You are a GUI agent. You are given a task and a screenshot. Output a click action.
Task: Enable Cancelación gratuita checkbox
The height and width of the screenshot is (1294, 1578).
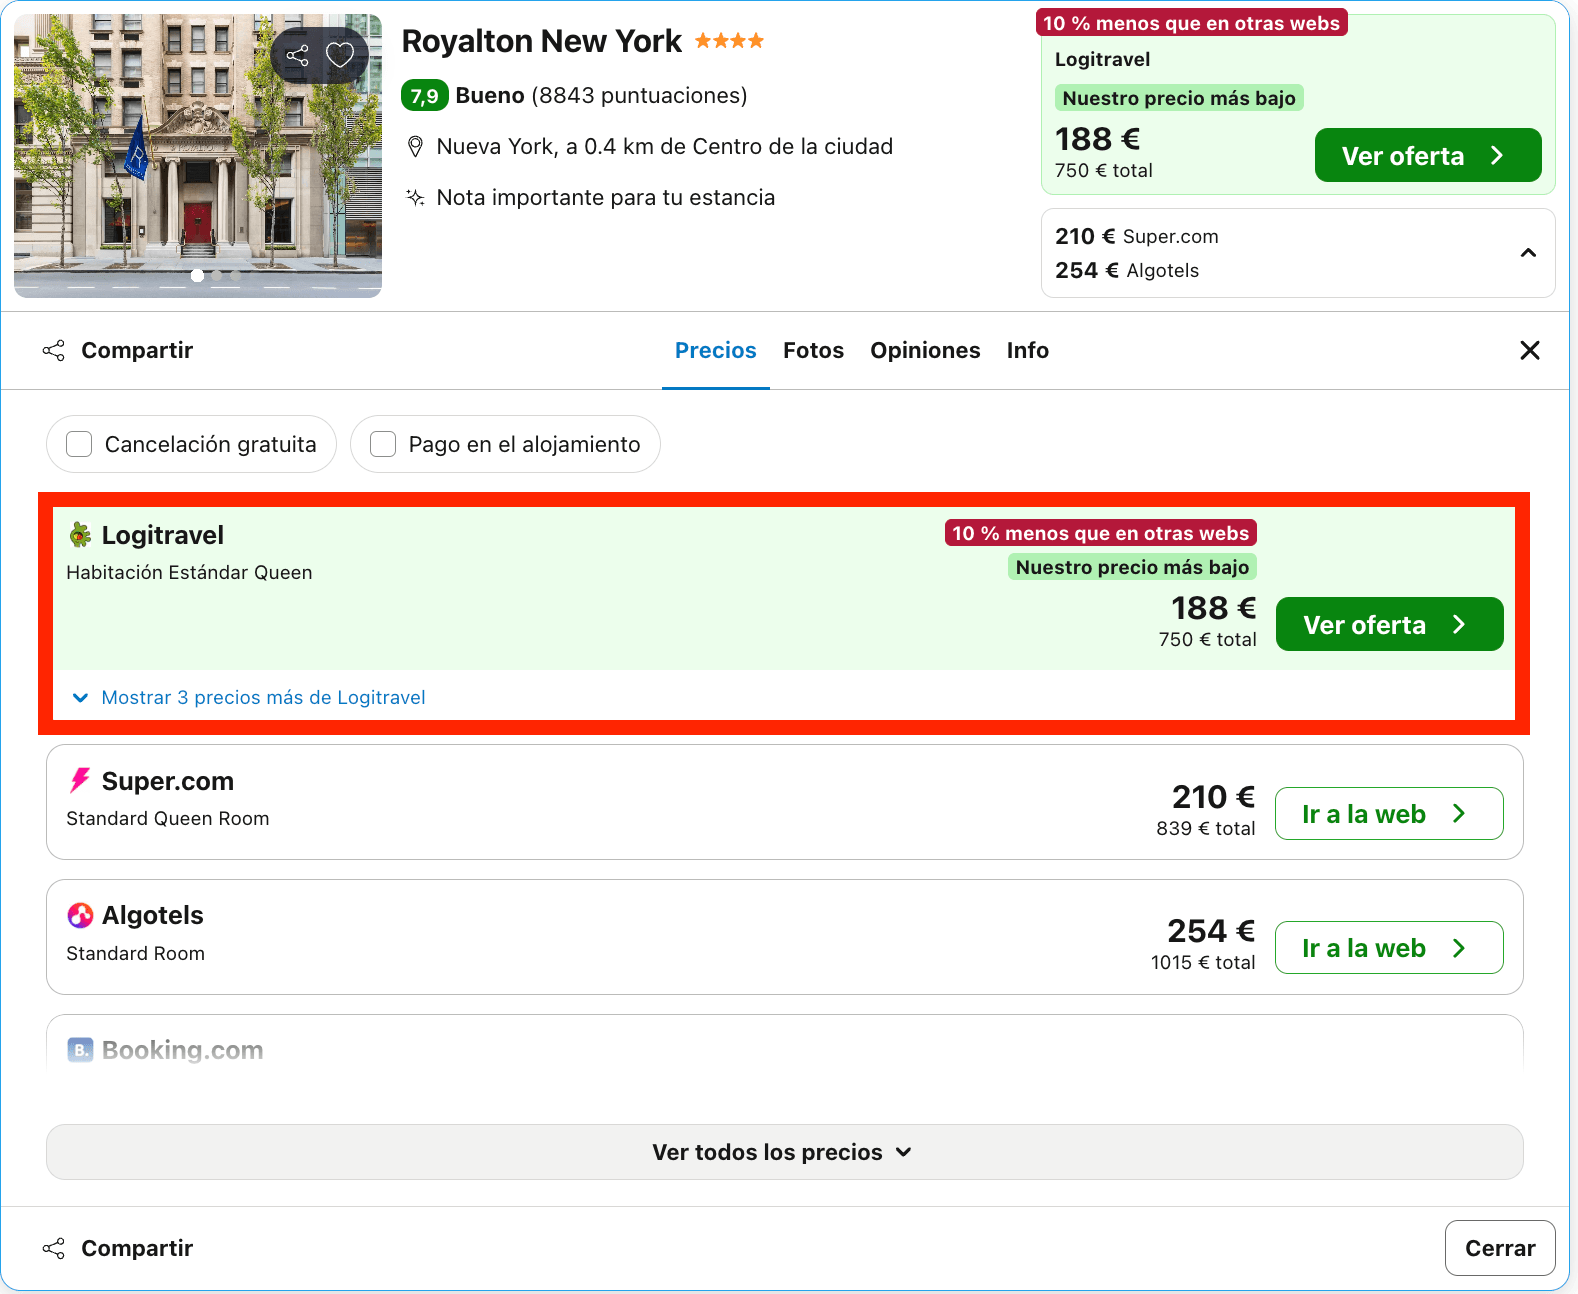(x=79, y=444)
